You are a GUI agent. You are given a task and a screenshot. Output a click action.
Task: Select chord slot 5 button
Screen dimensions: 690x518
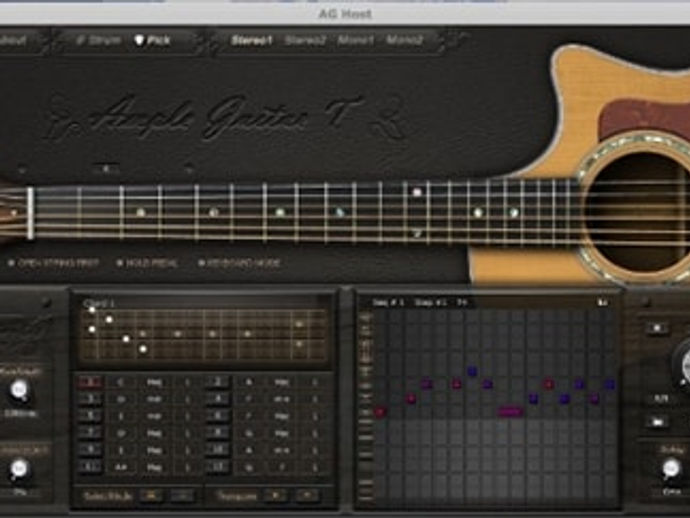[90, 416]
